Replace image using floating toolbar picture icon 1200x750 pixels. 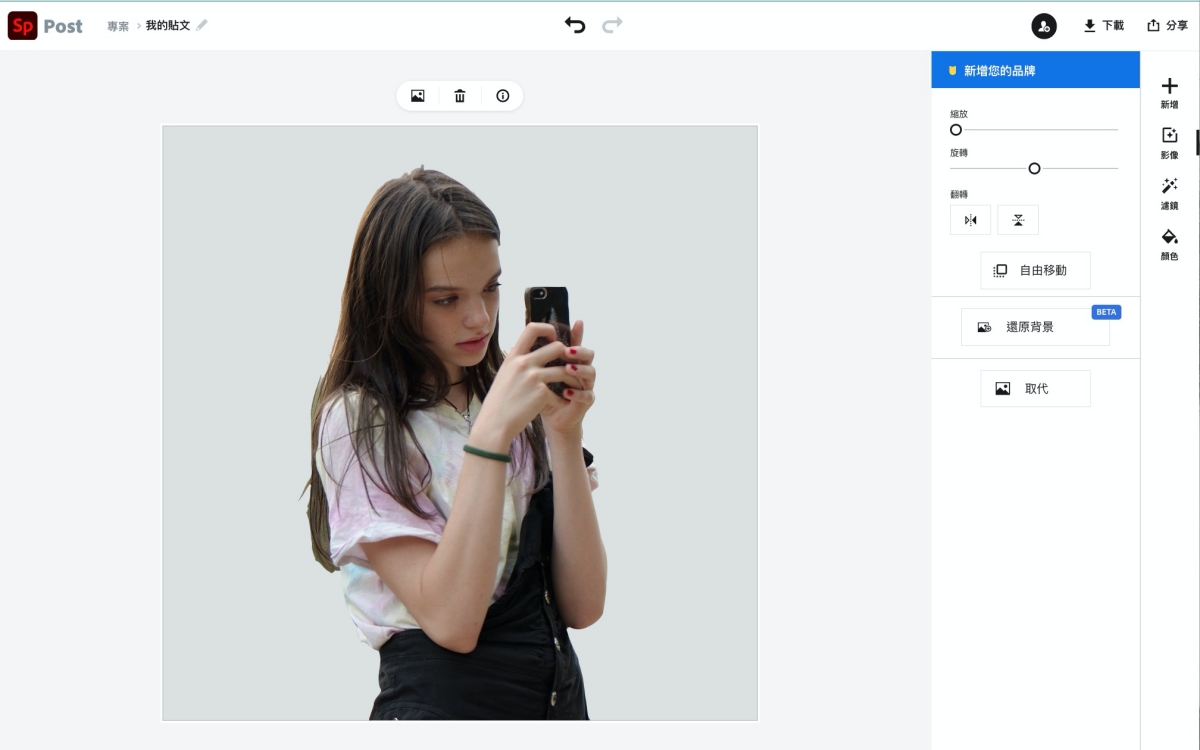pyautogui.click(x=418, y=96)
